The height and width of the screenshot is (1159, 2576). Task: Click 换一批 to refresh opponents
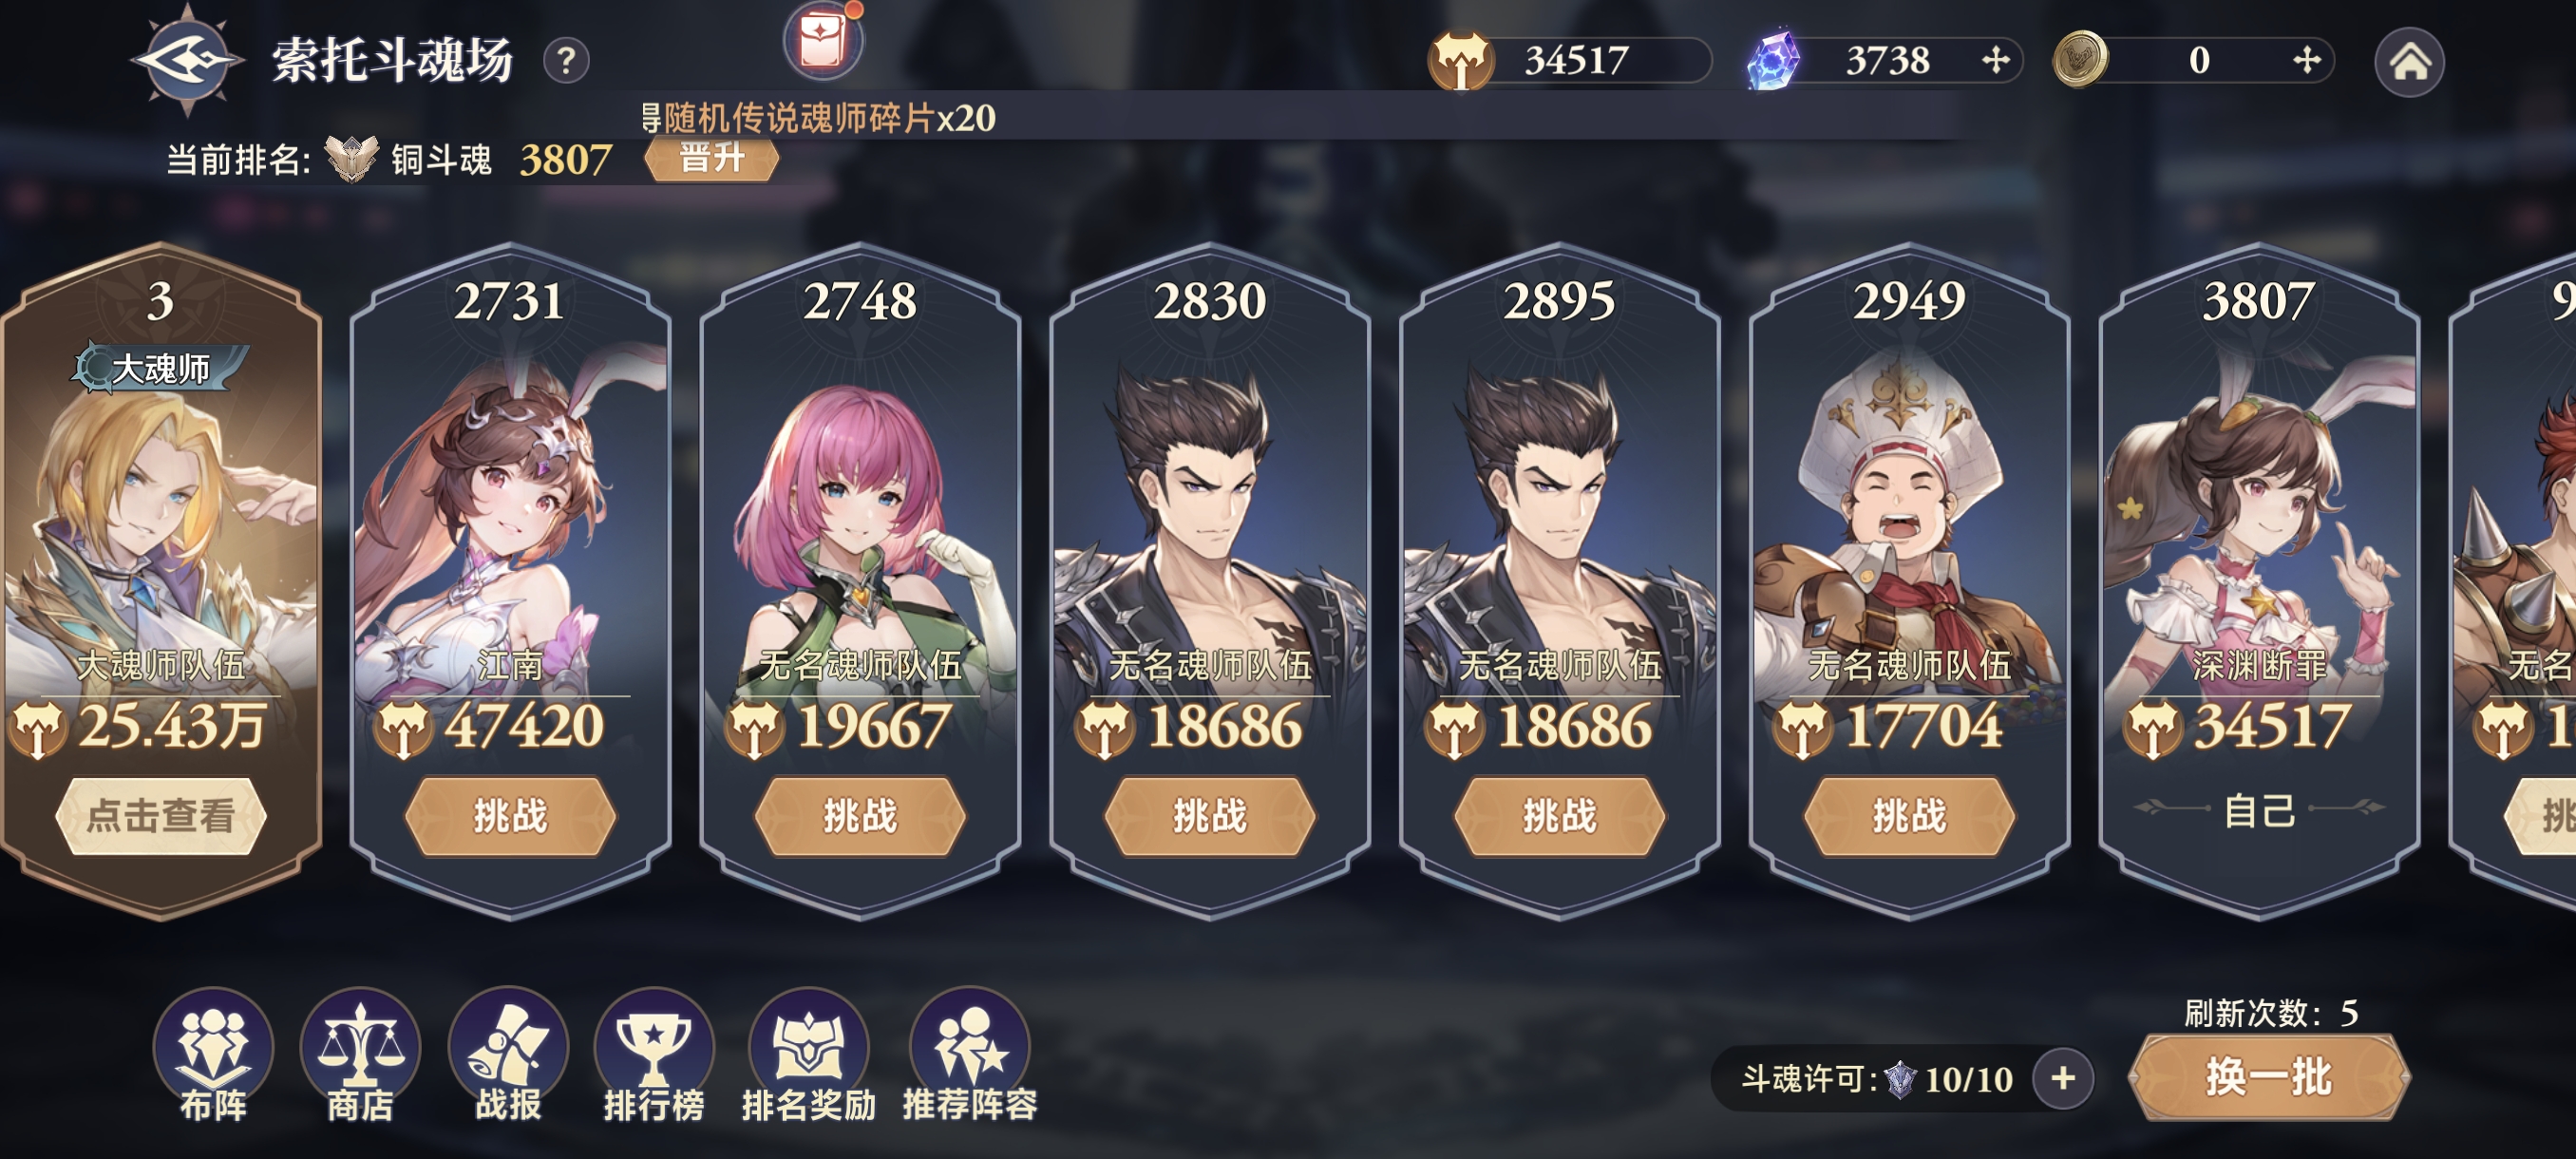click(x=2268, y=1077)
